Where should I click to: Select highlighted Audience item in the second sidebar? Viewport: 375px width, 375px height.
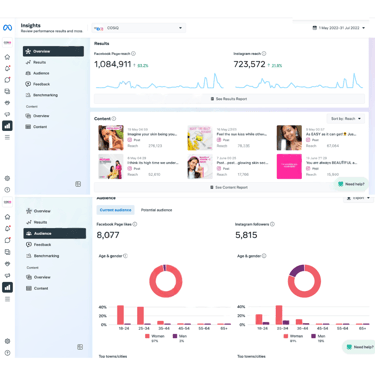click(x=55, y=233)
